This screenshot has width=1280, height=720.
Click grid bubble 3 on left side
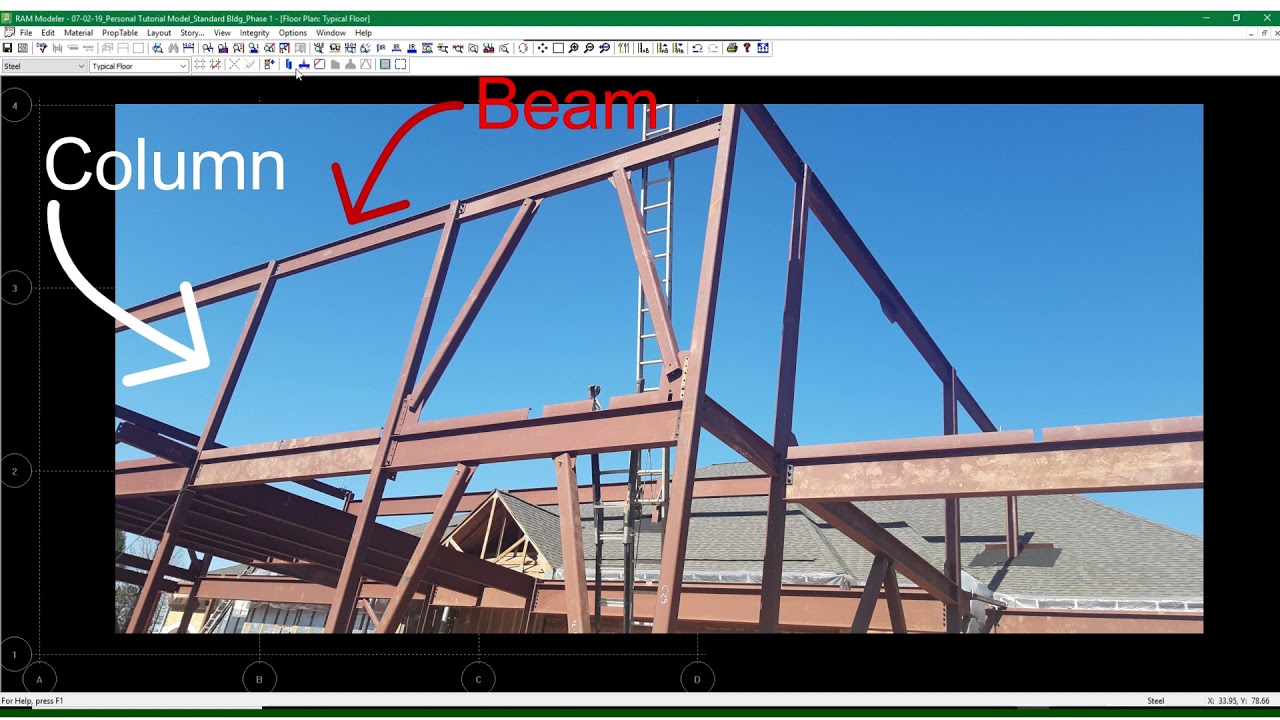click(x=15, y=288)
